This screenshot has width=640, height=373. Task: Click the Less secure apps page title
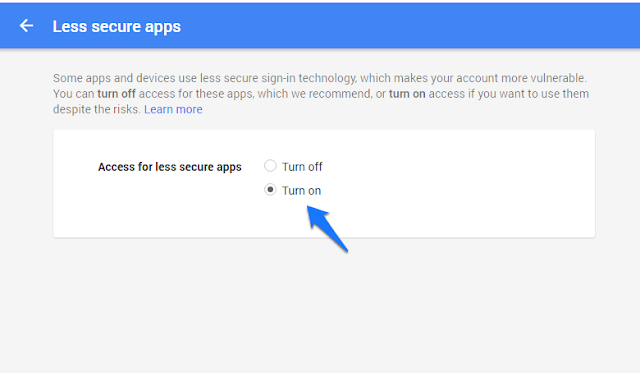(x=117, y=27)
